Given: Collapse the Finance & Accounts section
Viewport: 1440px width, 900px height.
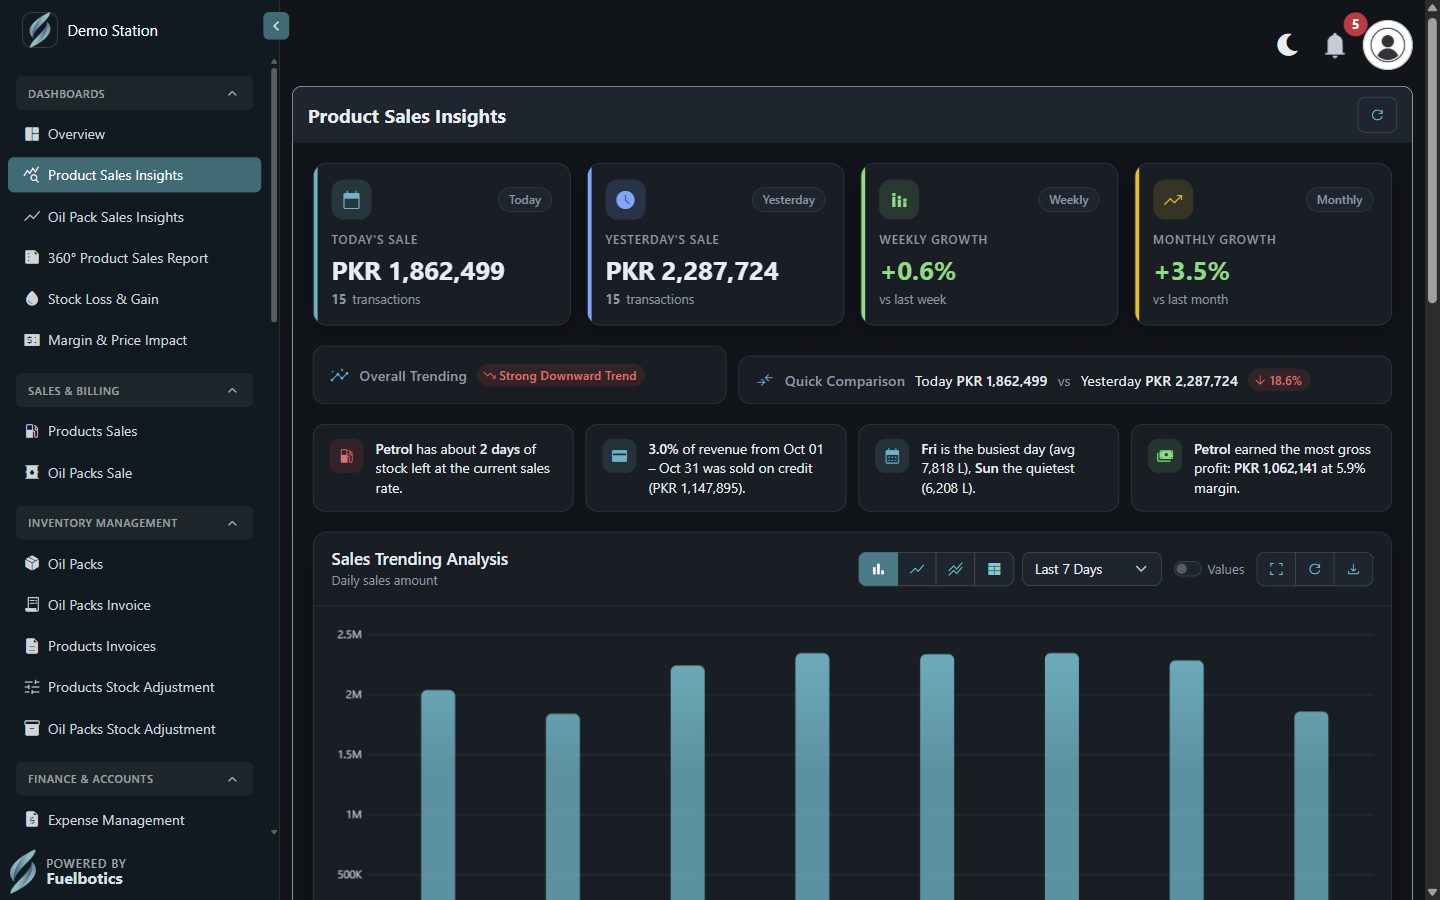Looking at the screenshot, I should point(134,778).
